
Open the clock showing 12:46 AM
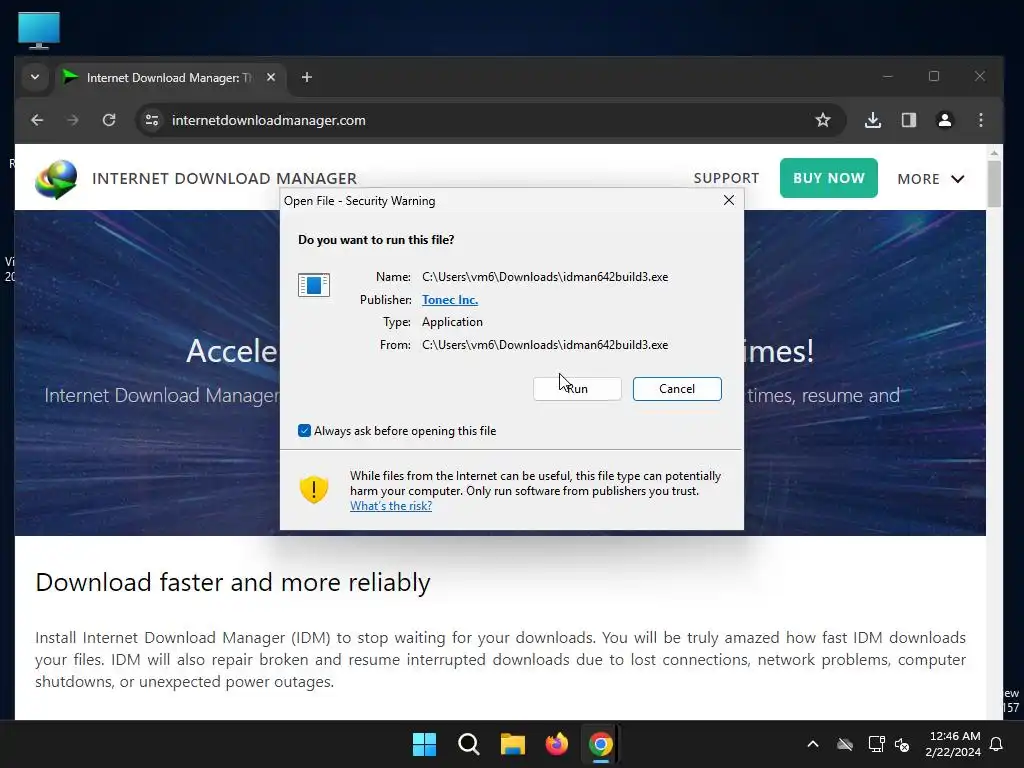tap(953, 744)
